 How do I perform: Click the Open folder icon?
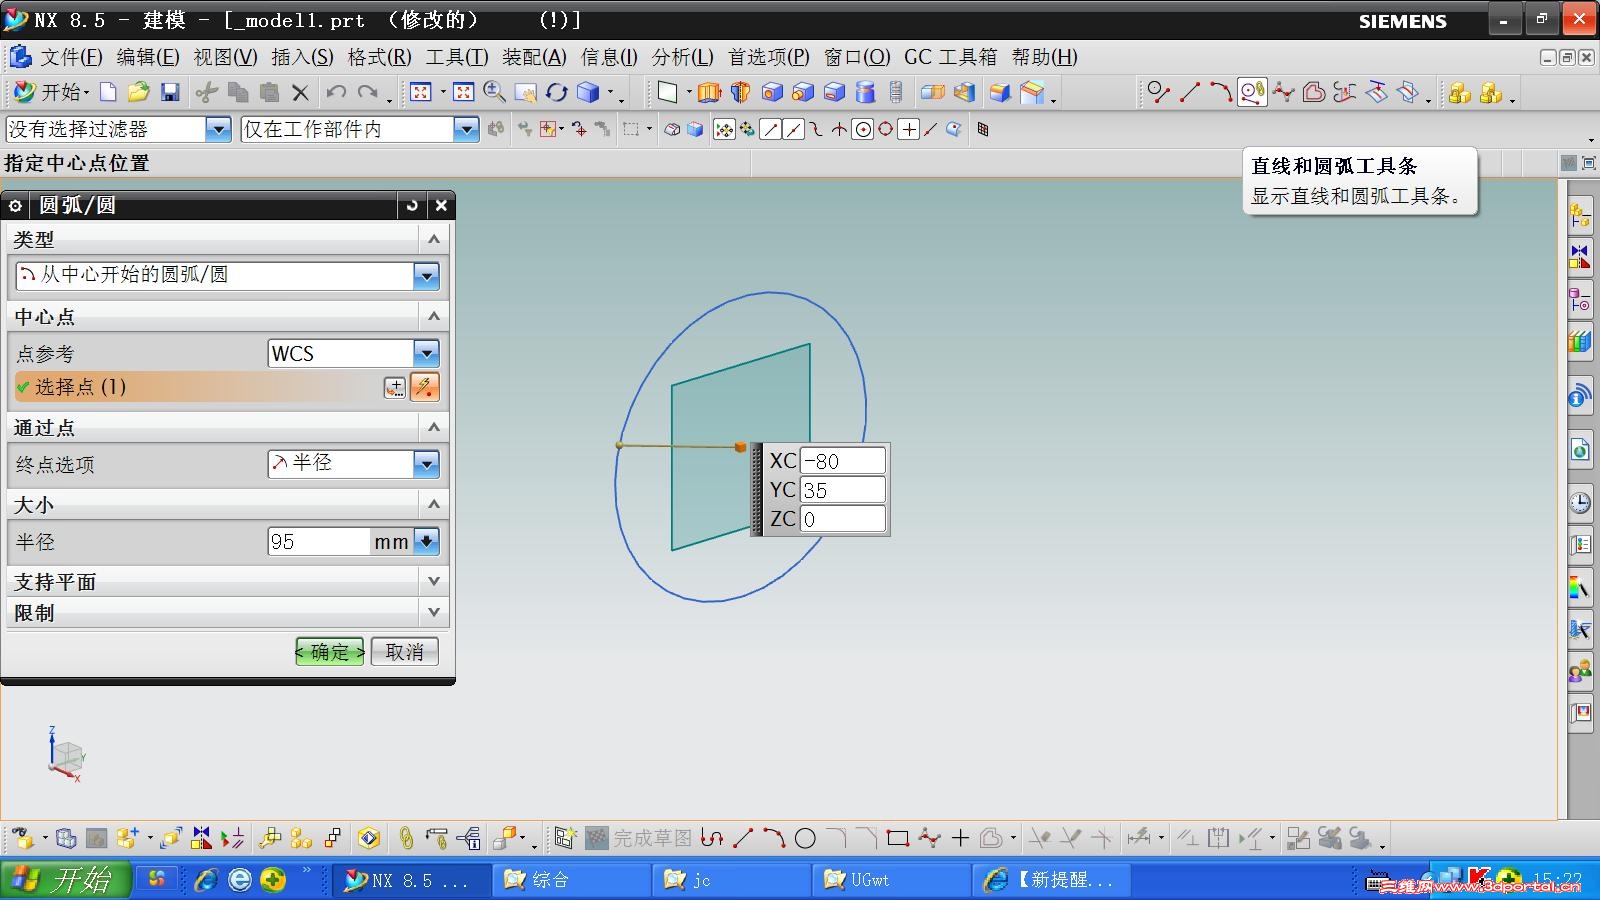click(138, 93)
